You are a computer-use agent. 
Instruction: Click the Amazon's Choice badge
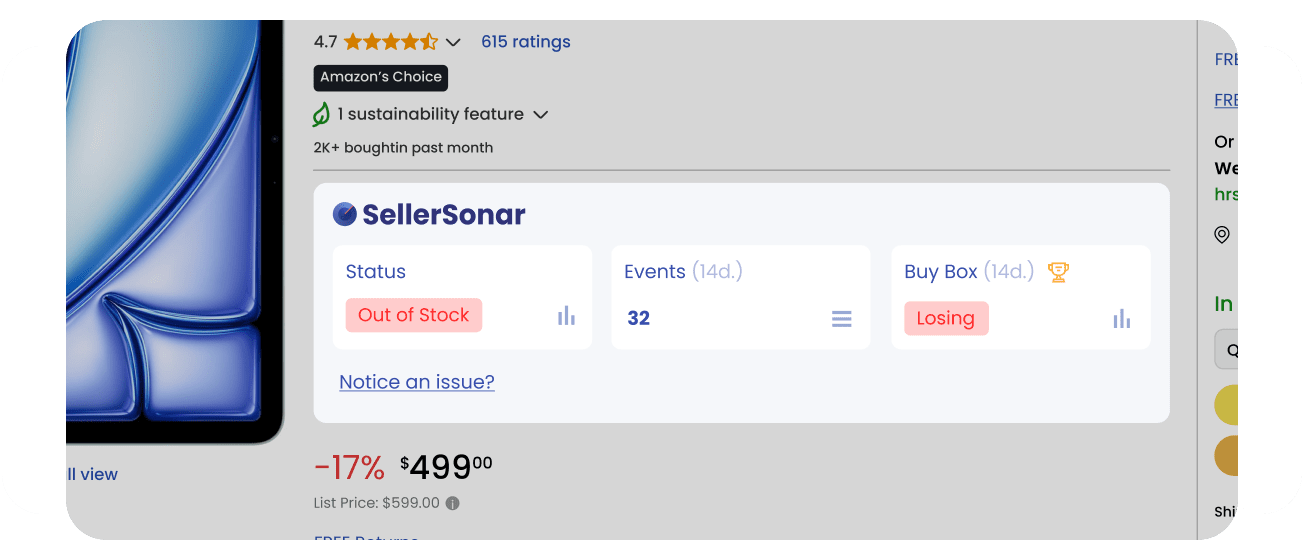(381, 78)
